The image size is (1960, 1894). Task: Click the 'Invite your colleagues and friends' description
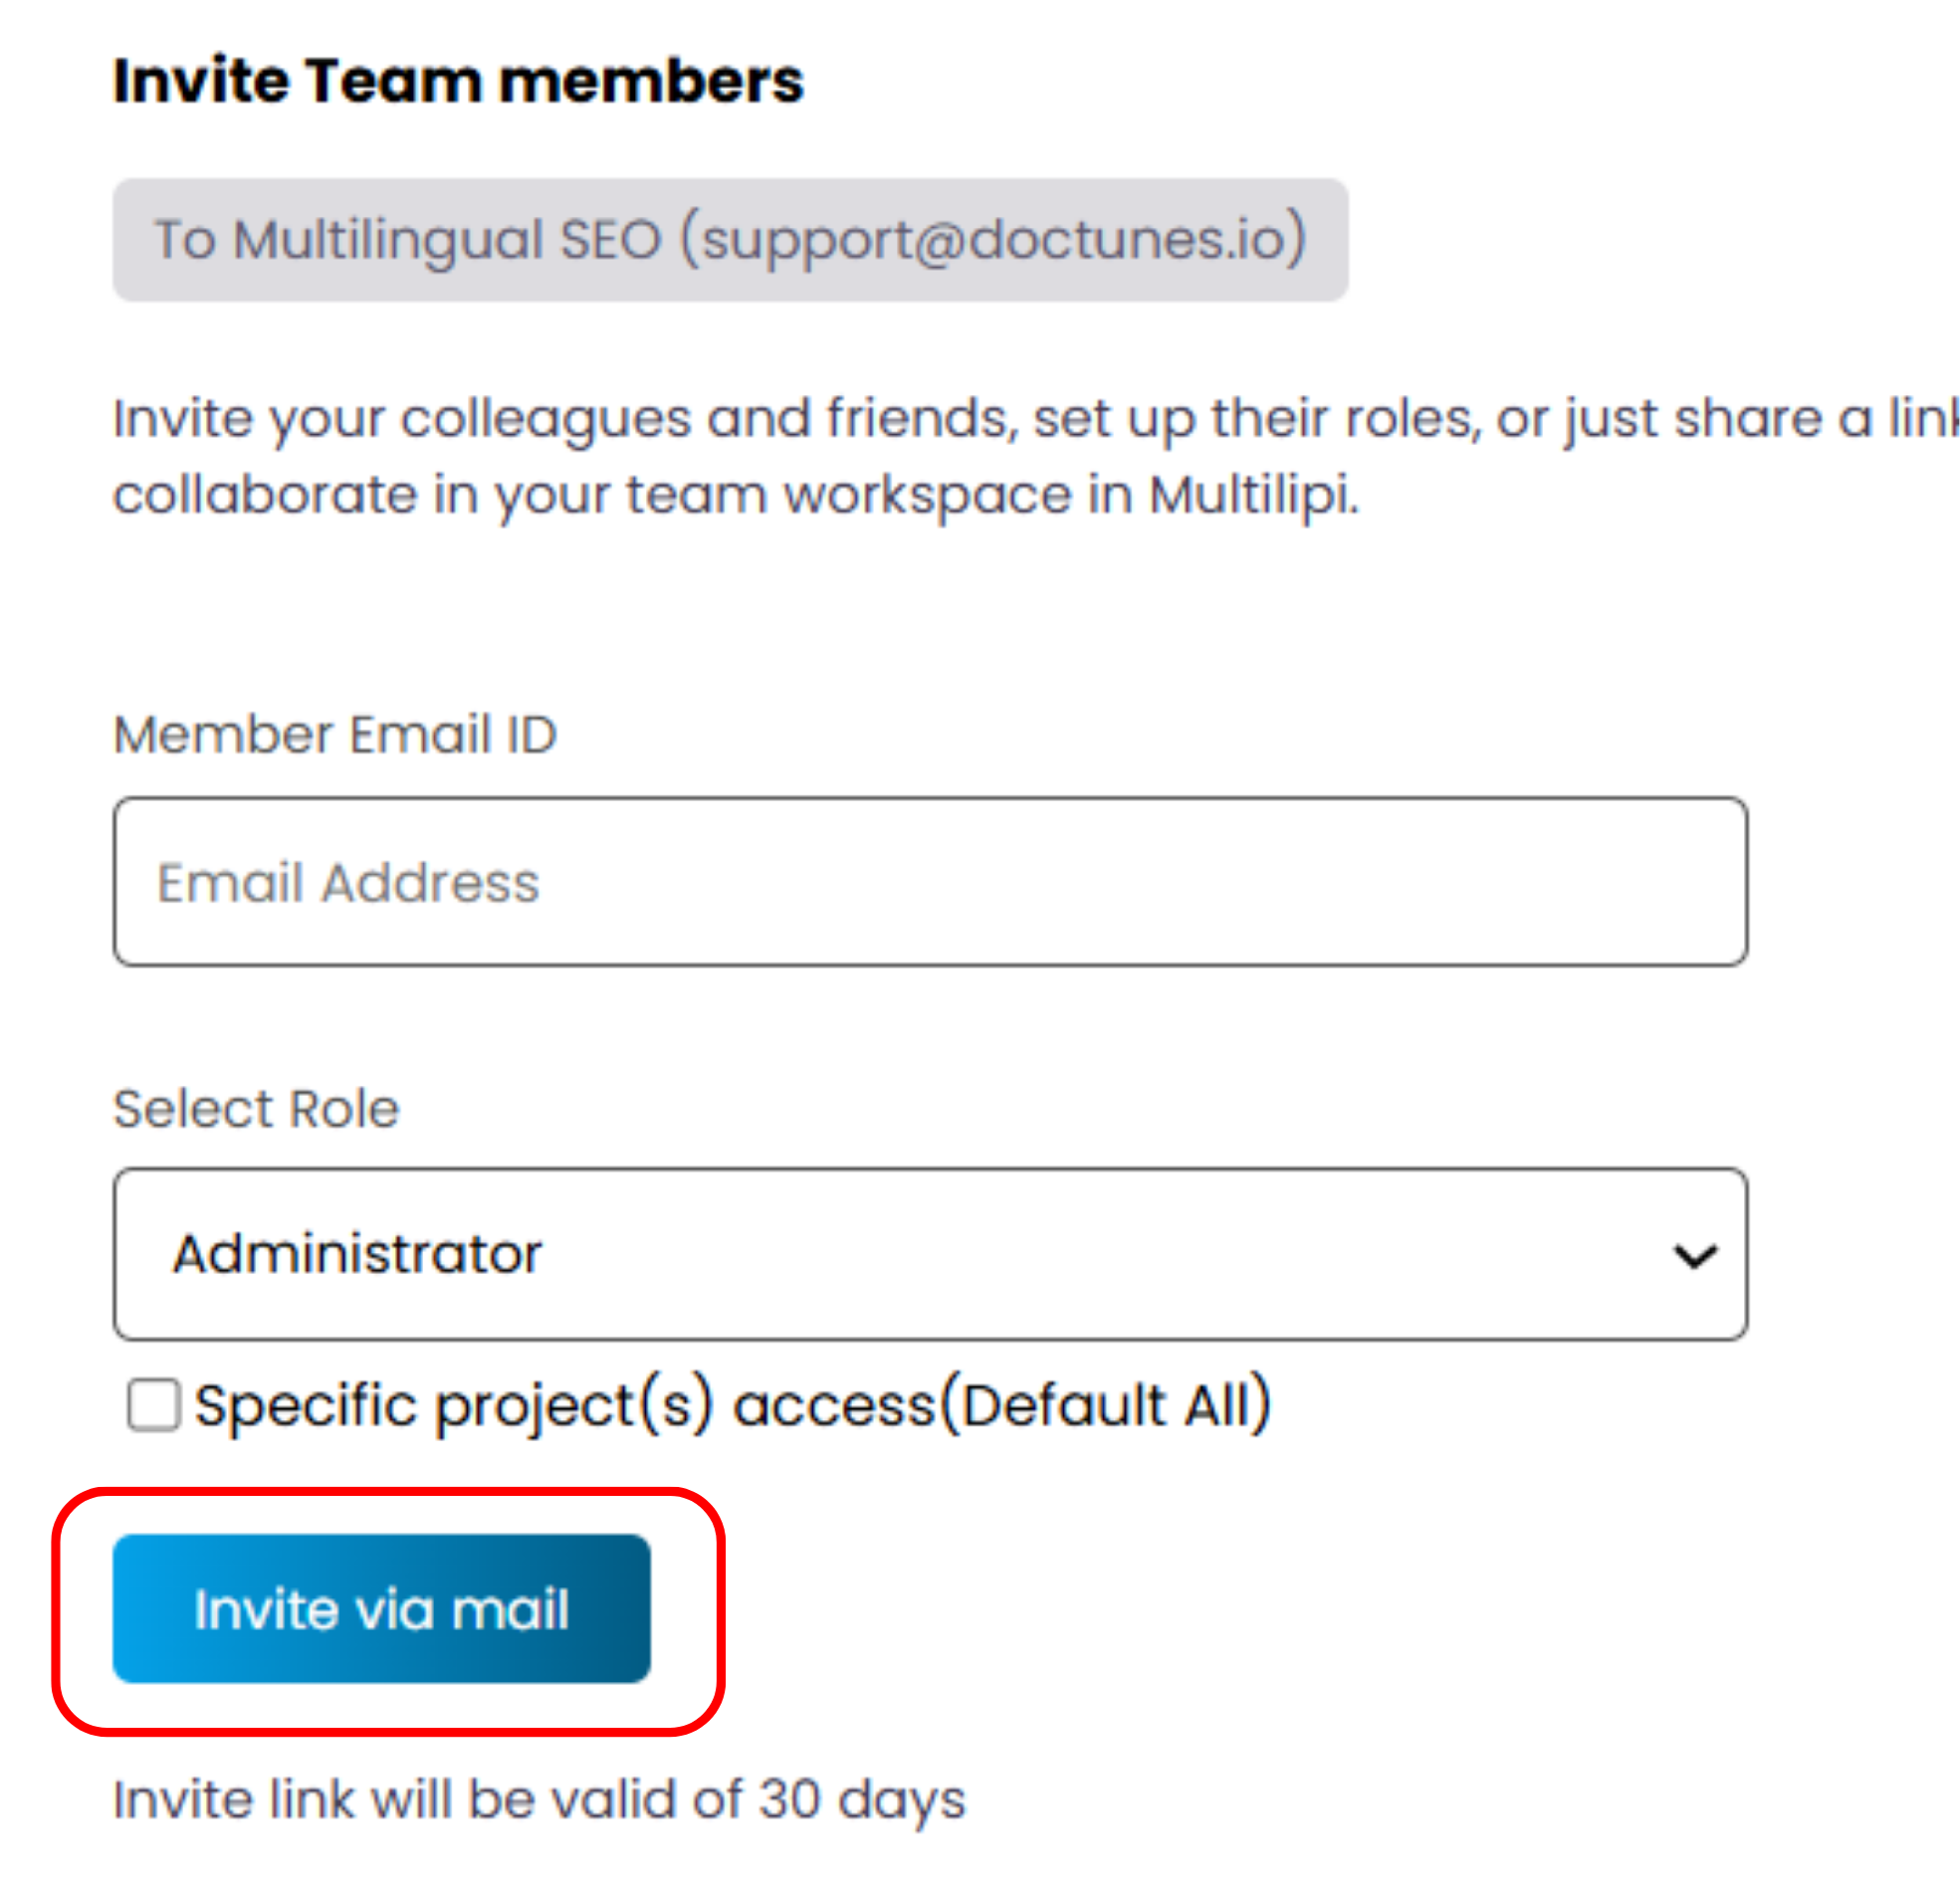tap(1035, 456)
